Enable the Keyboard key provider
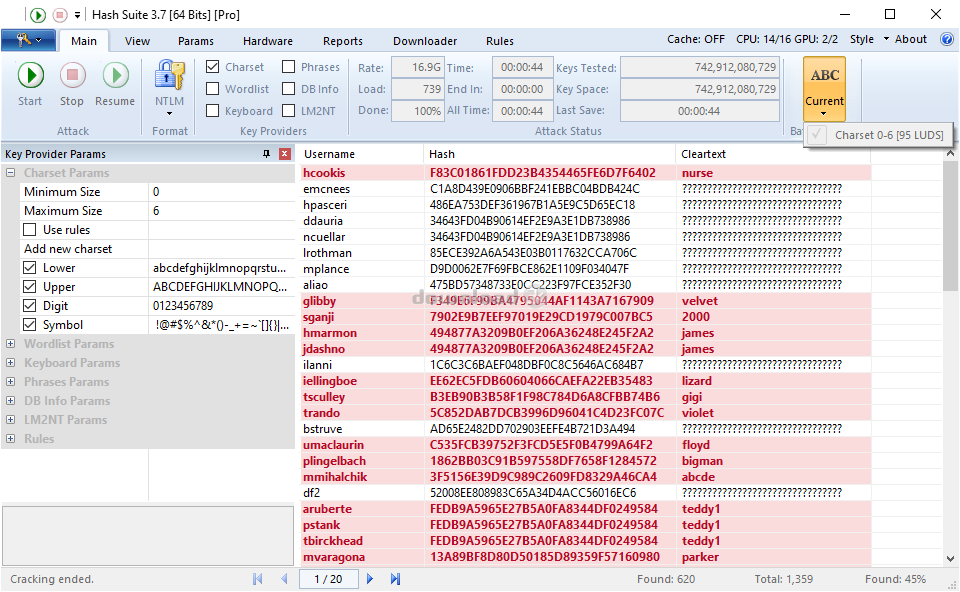 tap(212, 111)
